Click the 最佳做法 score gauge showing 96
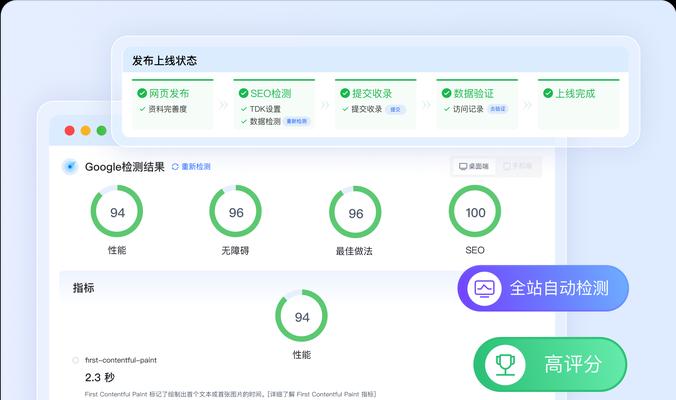The image size is (676, 400). [x=355, y=212]
